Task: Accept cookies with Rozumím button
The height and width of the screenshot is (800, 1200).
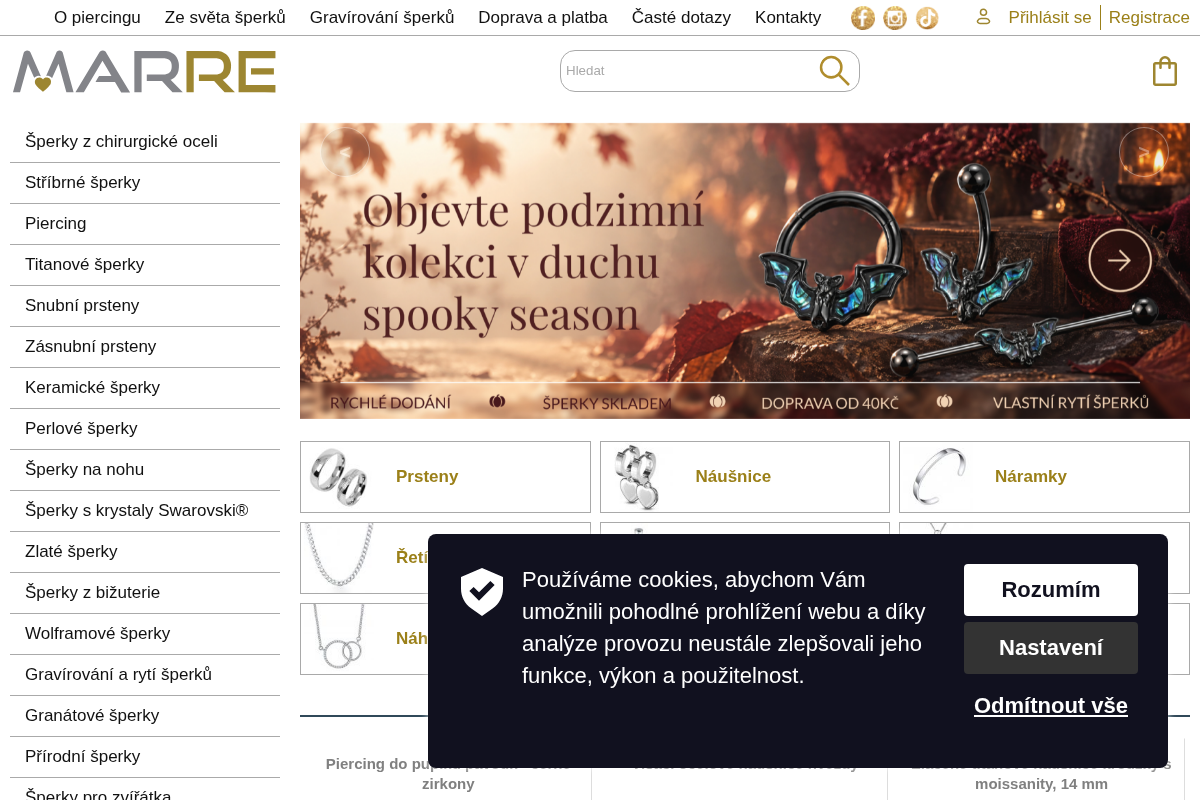Action: 1051,590
